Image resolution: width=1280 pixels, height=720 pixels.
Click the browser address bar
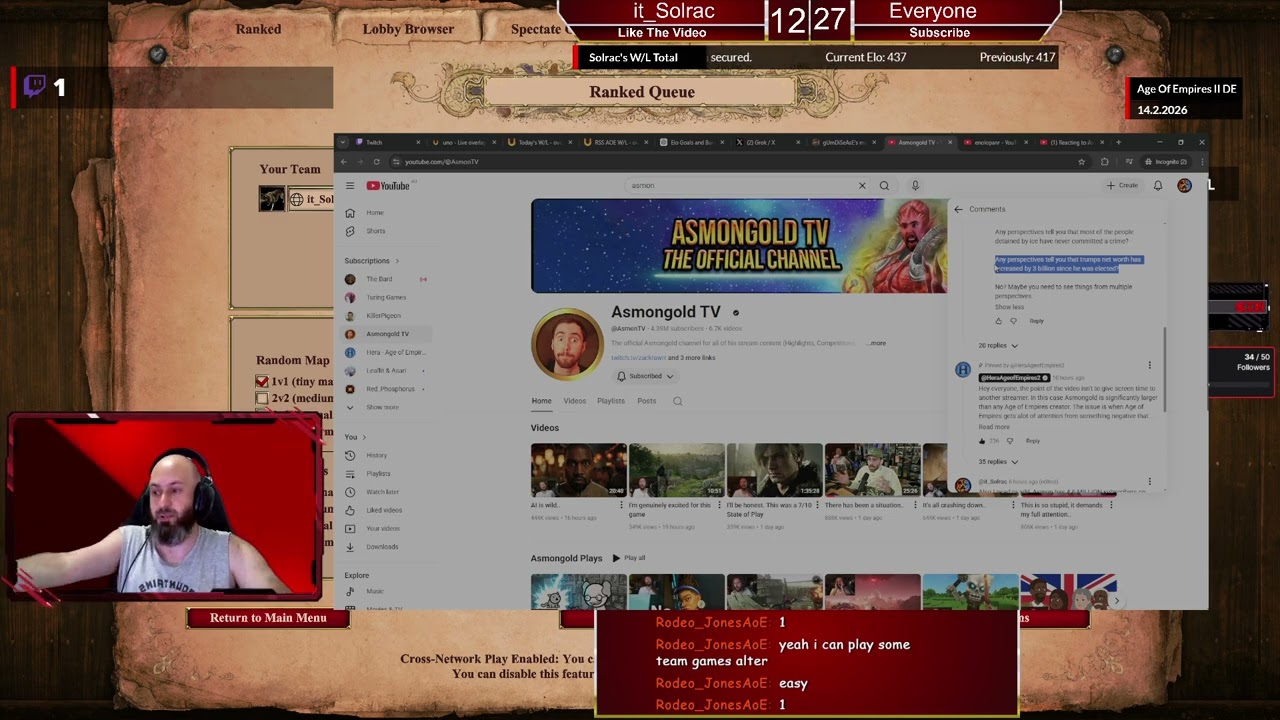[x=735, y=161]
